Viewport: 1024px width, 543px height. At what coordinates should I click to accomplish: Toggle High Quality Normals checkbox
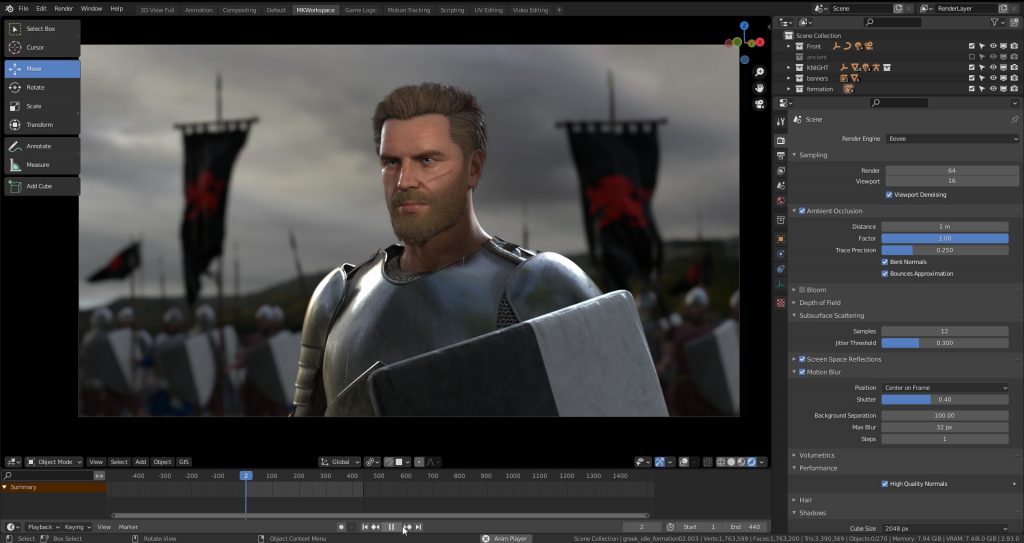(885, 484)
